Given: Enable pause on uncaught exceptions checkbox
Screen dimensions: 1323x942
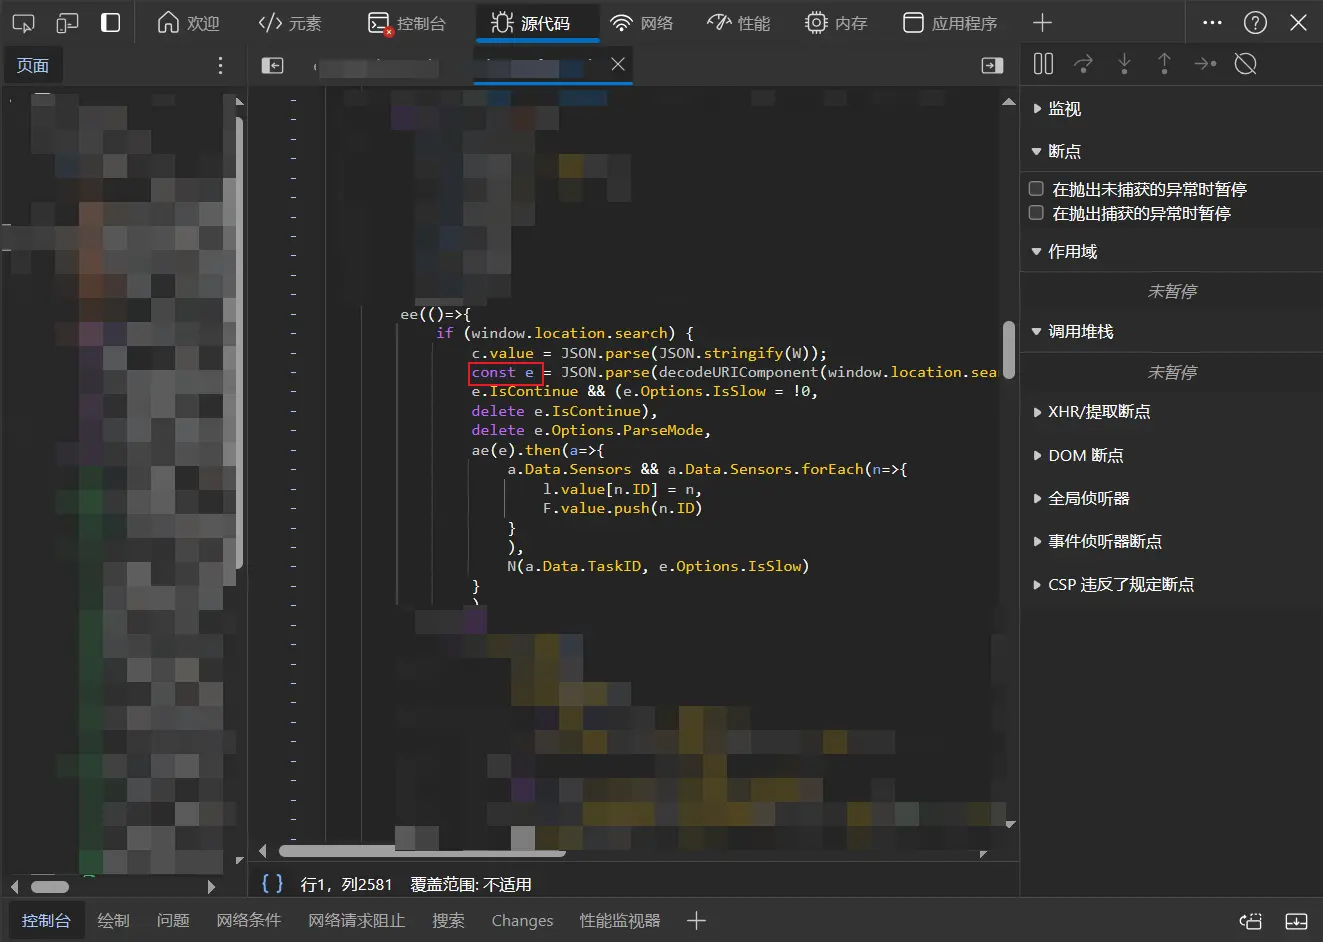Looking at the screenshot, I should [1036, 189].
